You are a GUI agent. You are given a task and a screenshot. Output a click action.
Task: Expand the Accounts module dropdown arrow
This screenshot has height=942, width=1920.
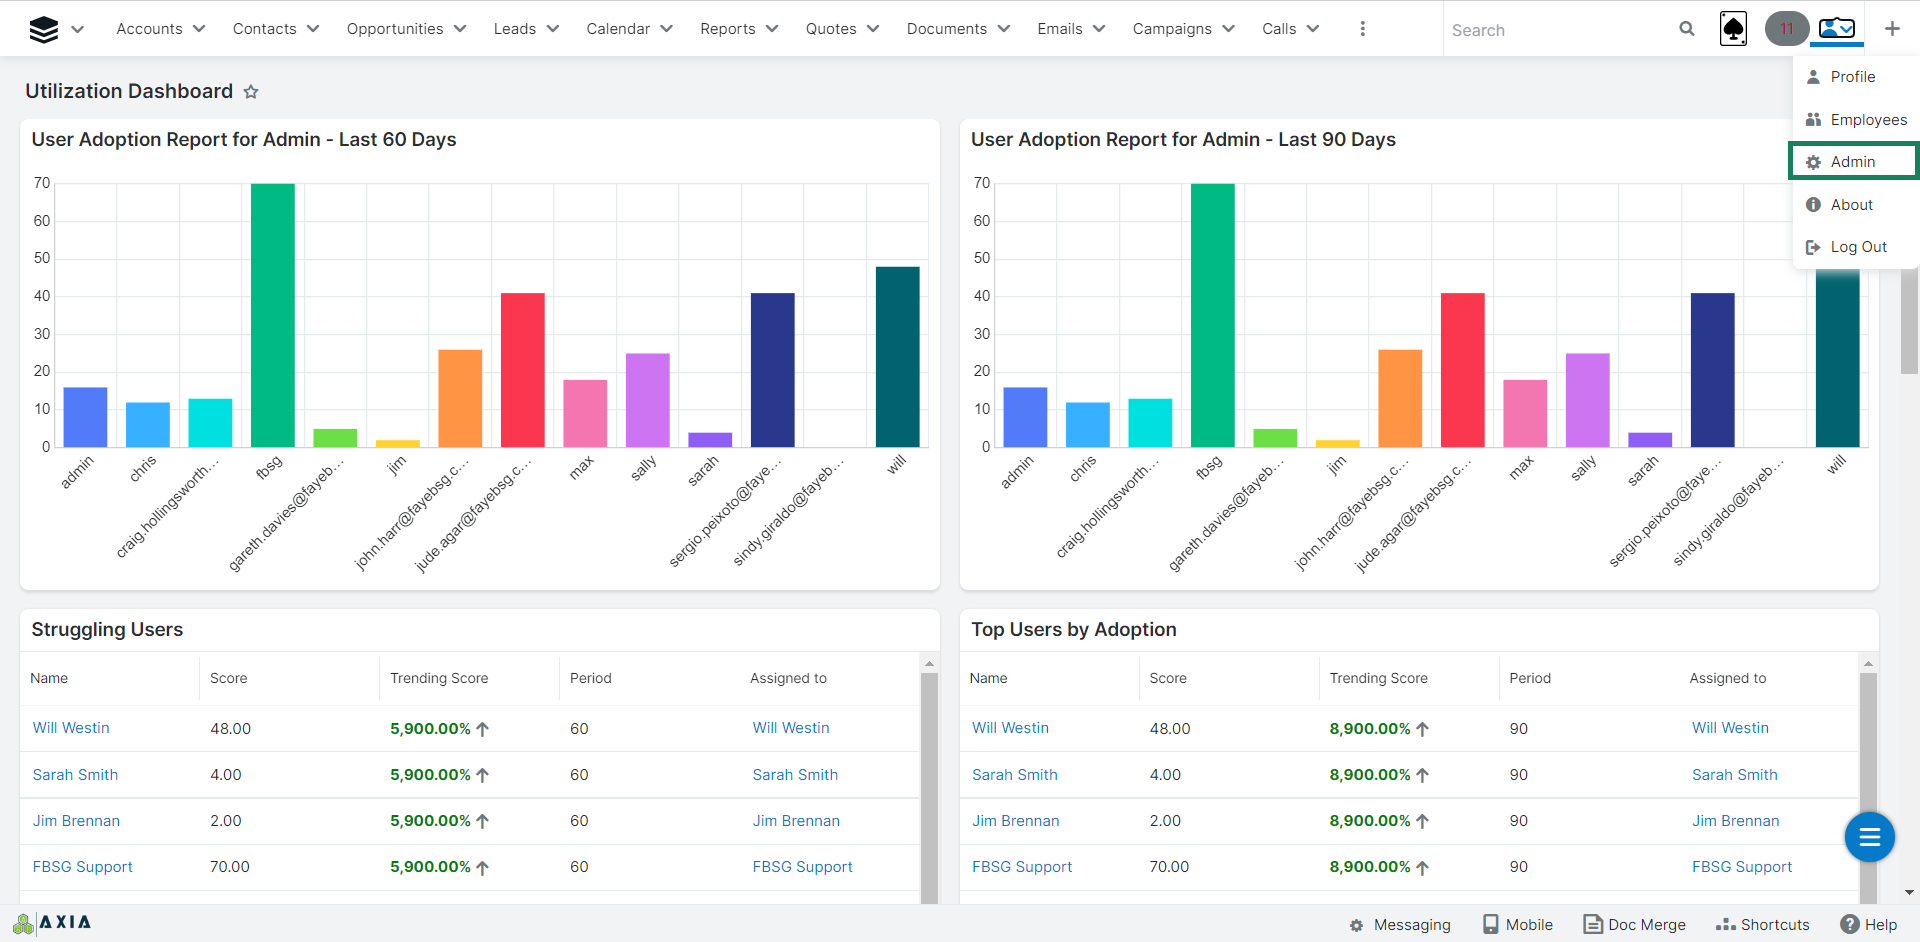pyautogui.click(x=199, y=29)
